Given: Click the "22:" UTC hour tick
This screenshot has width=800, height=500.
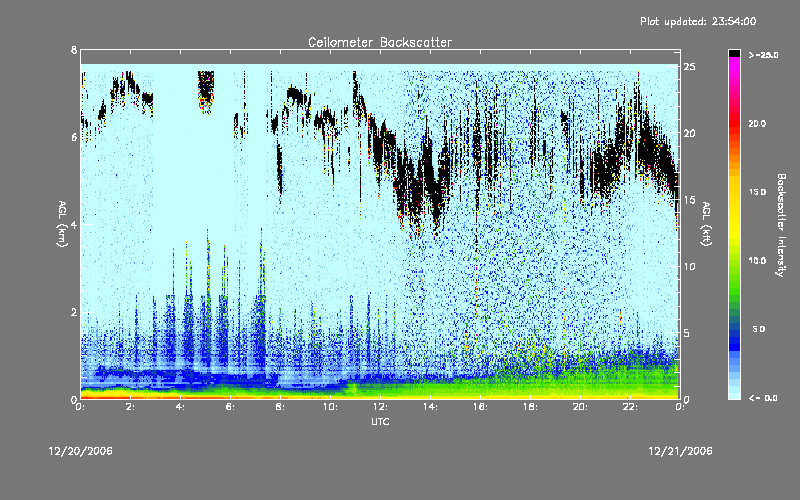Looking at the screenshot, I should pyautogui.click(x=631, y=407).
